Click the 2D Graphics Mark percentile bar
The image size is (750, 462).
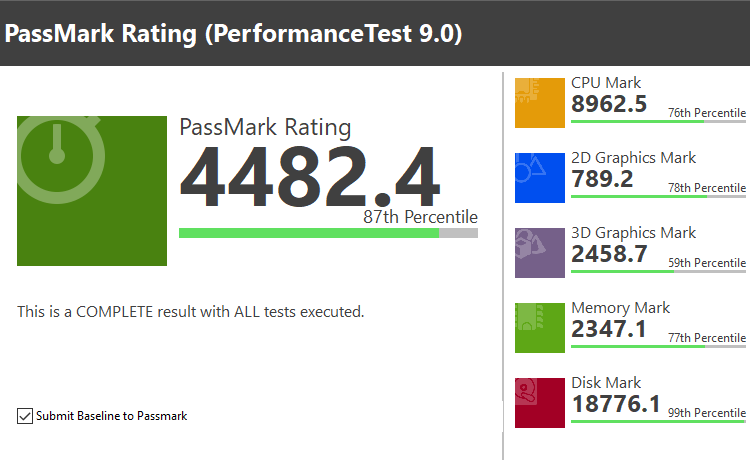(658, 197)
